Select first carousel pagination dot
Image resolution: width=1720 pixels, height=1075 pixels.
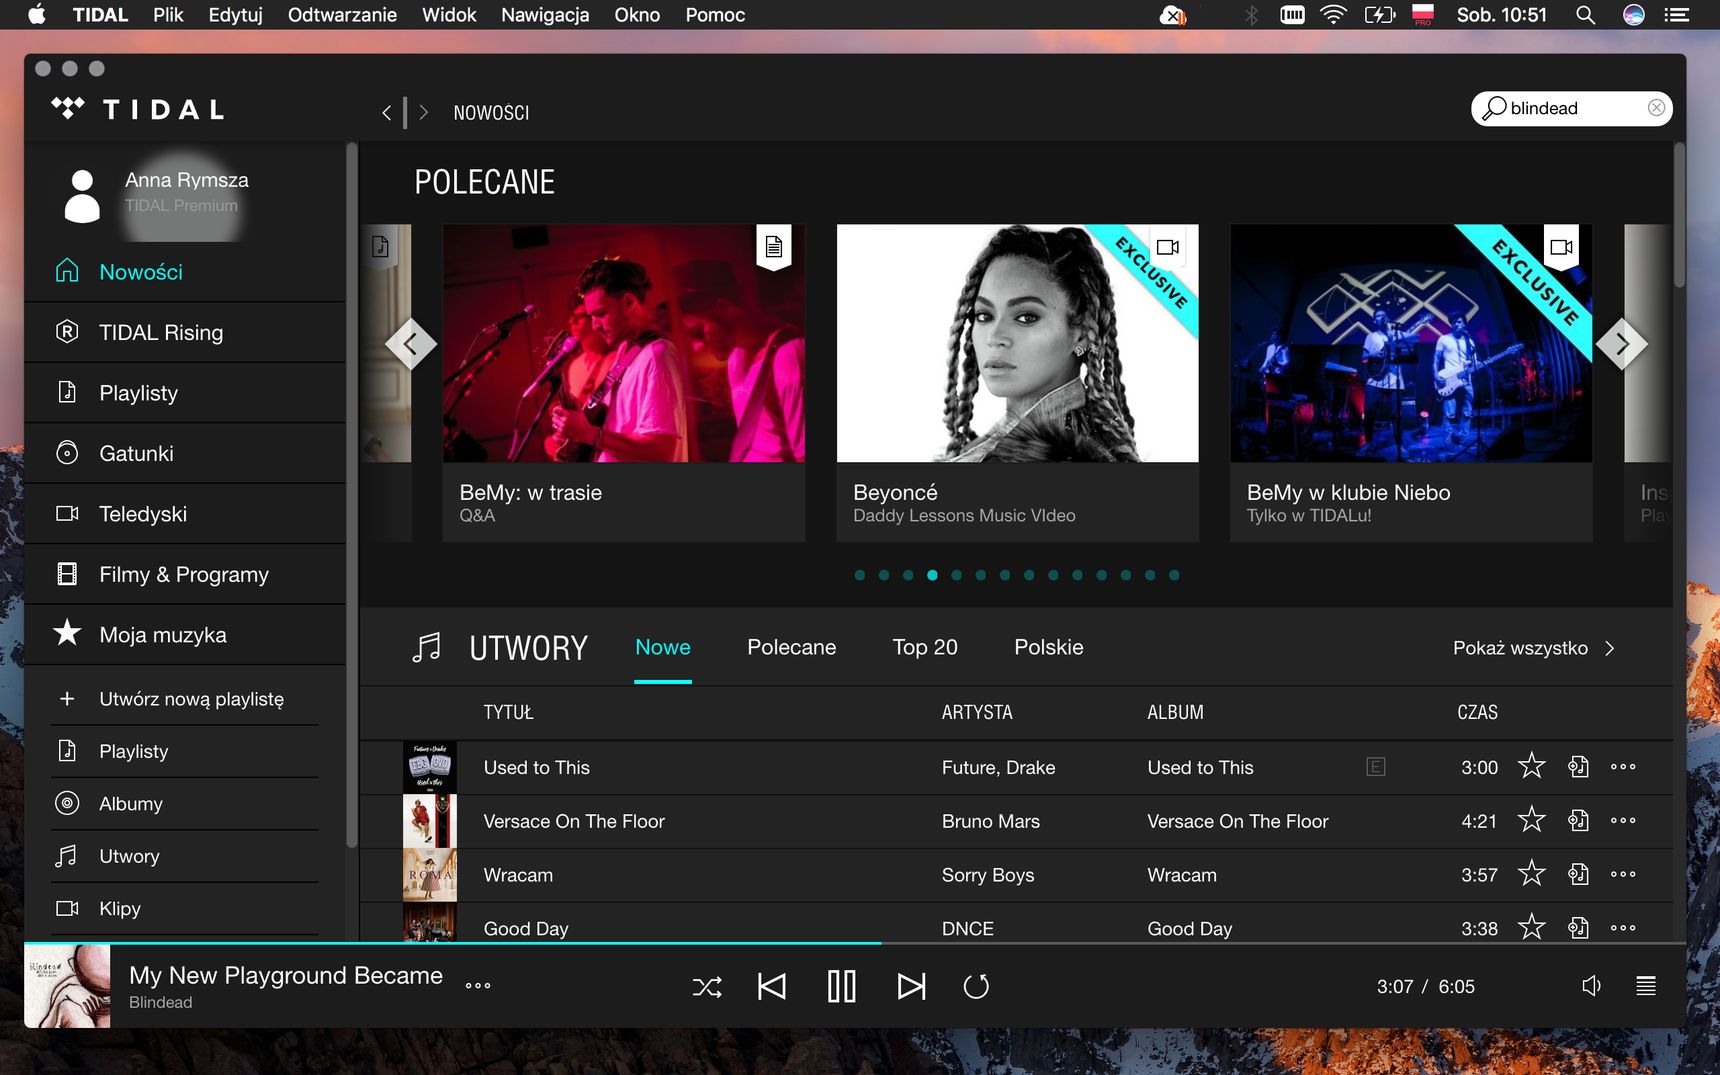click(860, 575)
